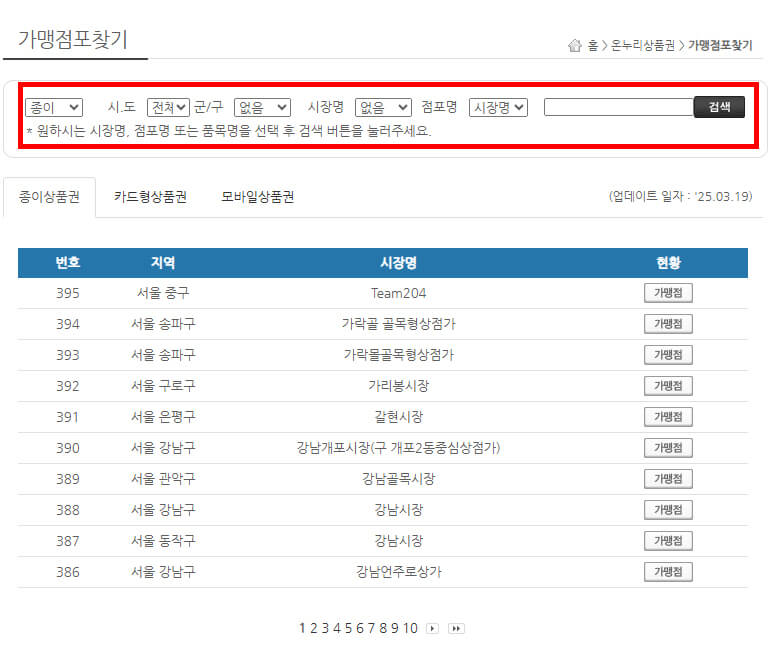The height and width of the screenshot is (651, 774).
Task: Go to page 1
Action: tap(302, 628)
